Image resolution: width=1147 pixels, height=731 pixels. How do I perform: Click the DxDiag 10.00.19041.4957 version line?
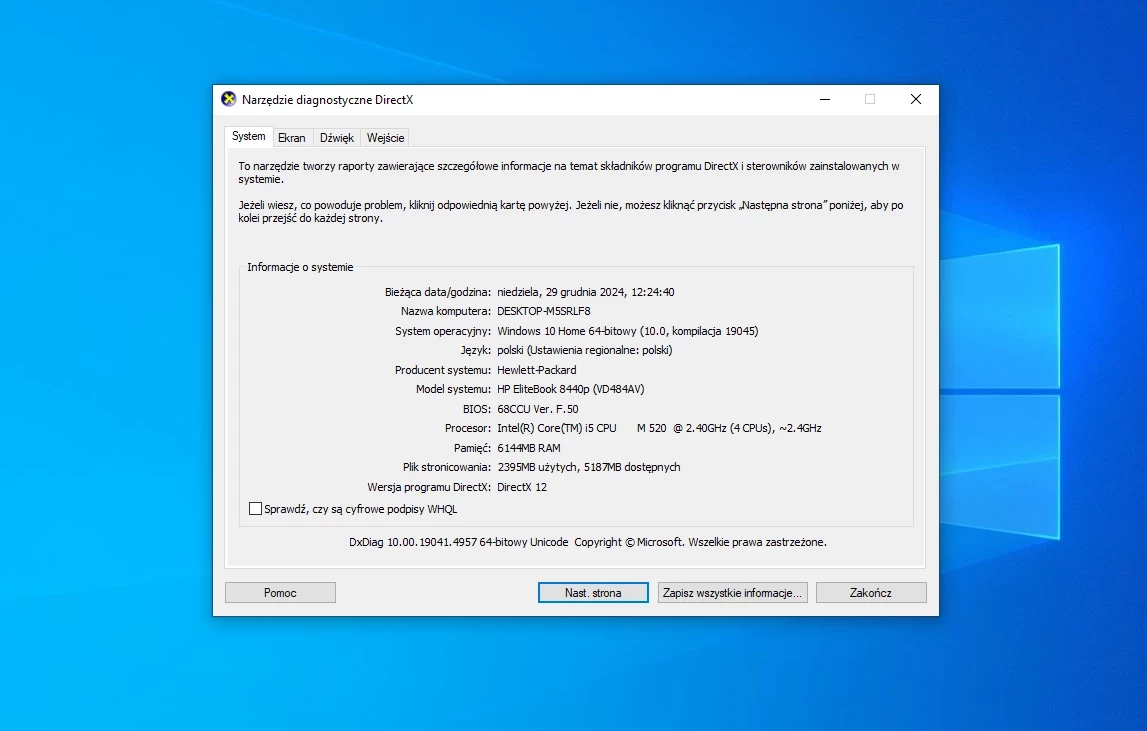point(587,542)
